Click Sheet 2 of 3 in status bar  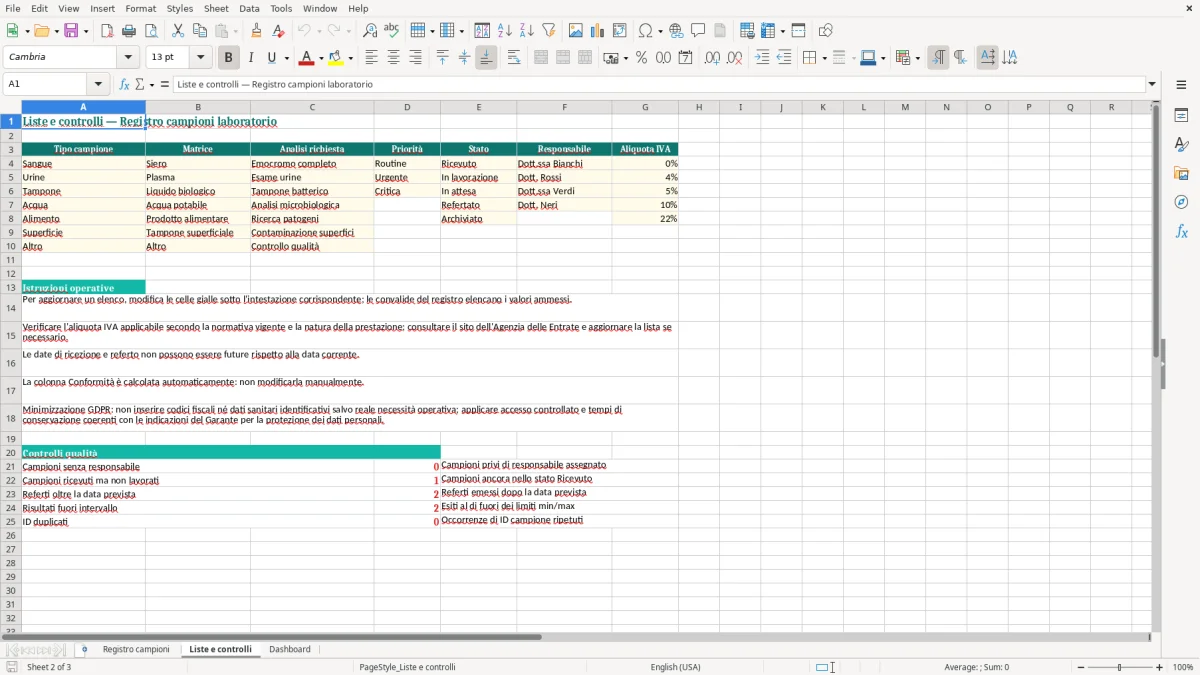click(49, 667)
